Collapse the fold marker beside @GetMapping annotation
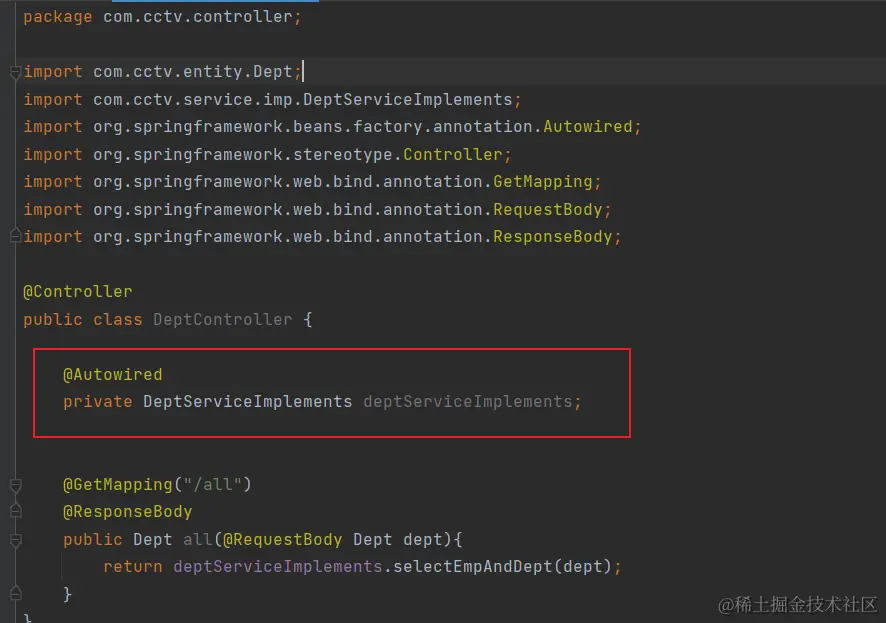This screenshot has width=886, height=623. (16, 485)
